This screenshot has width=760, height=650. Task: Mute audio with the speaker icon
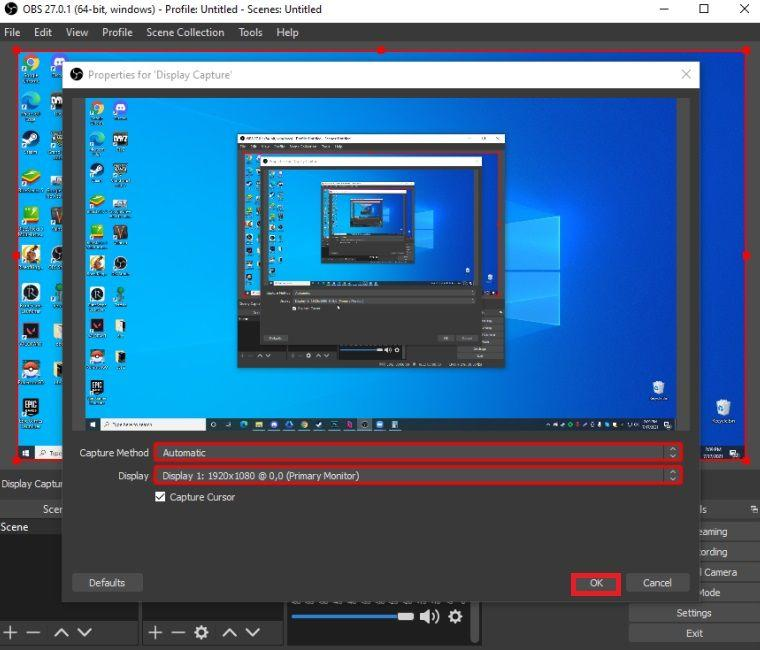click(x=429, y=617)
